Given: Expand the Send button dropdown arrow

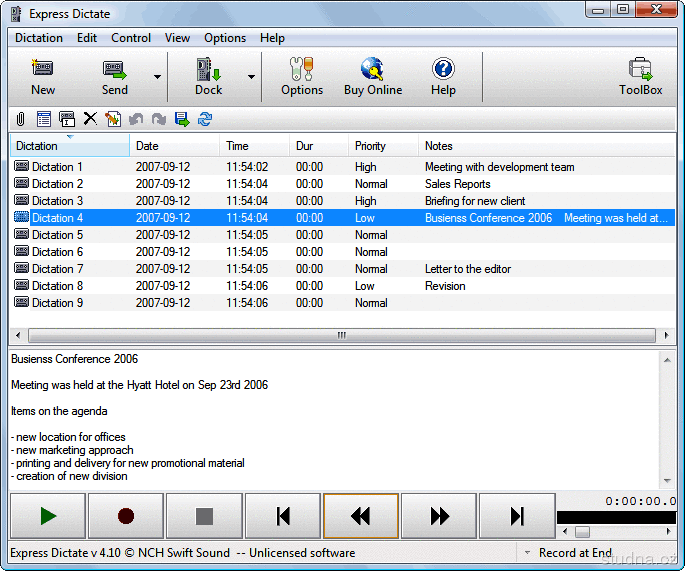Looking at the screenshot, I should click(x=157, y=77).
